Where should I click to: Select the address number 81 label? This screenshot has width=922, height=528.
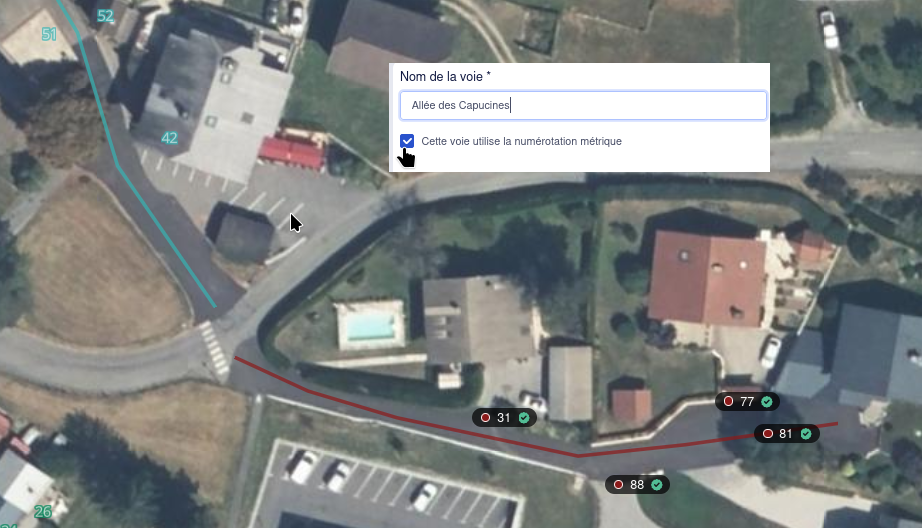pyautogui.click(x=786, y=433)
